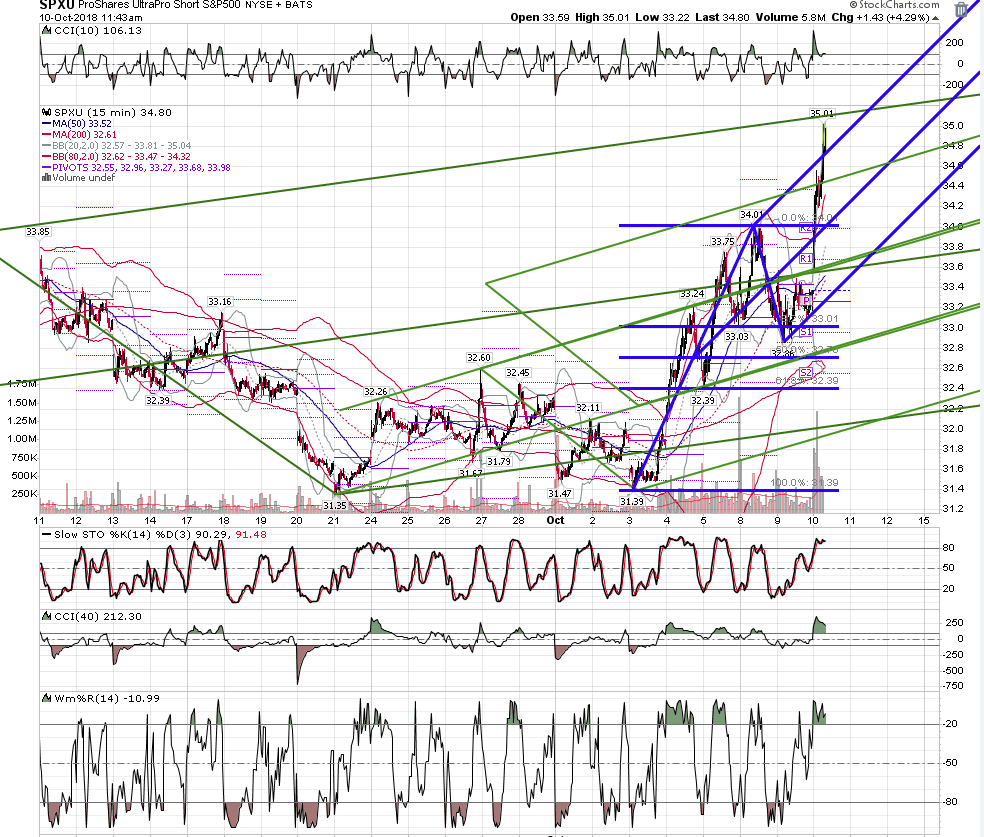Click the 31.79 price label

499,462
